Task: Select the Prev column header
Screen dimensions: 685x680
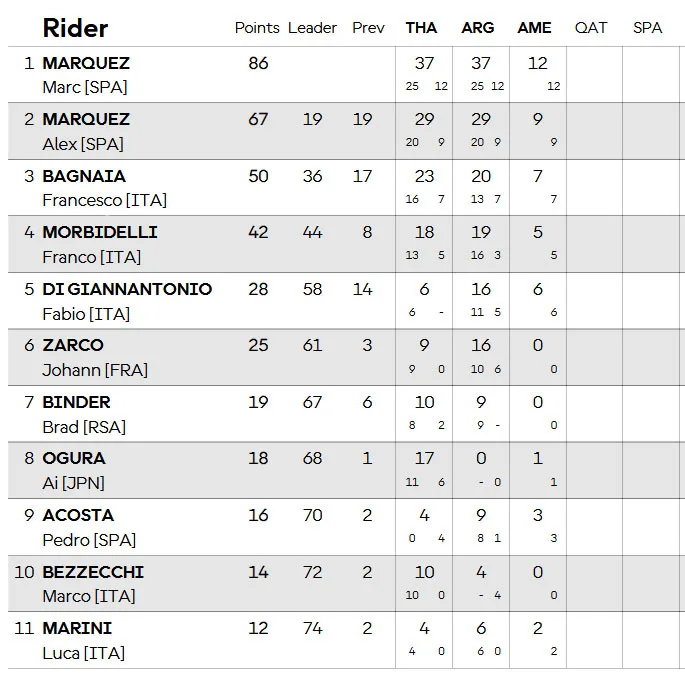Action: [368, 28]
